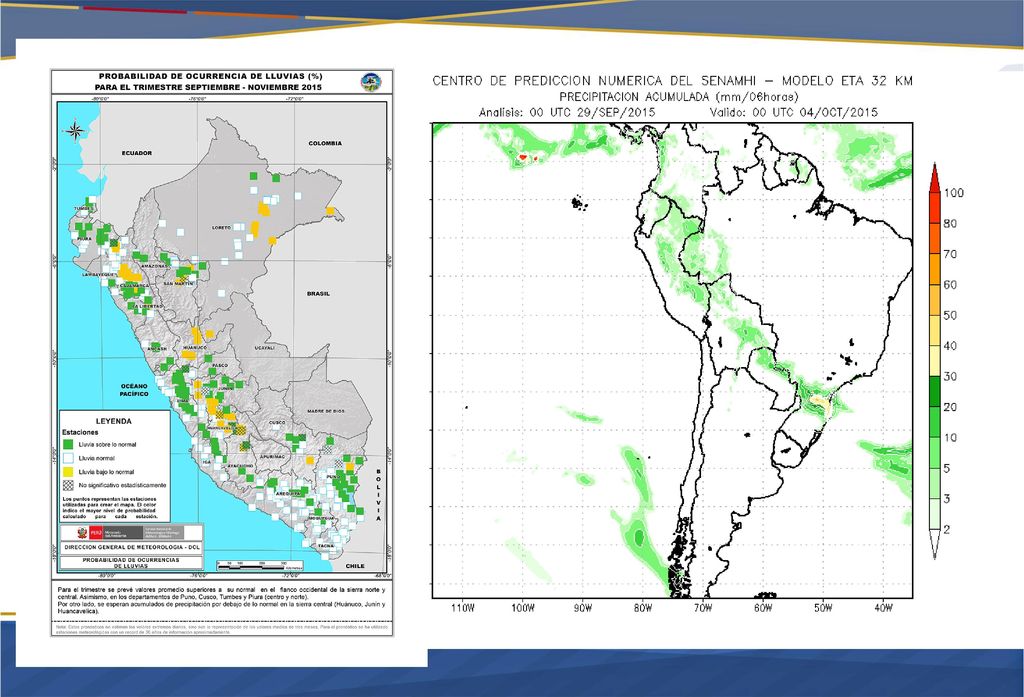
Task: Click the '40W' longitude axis label
Action: [884, 608]
